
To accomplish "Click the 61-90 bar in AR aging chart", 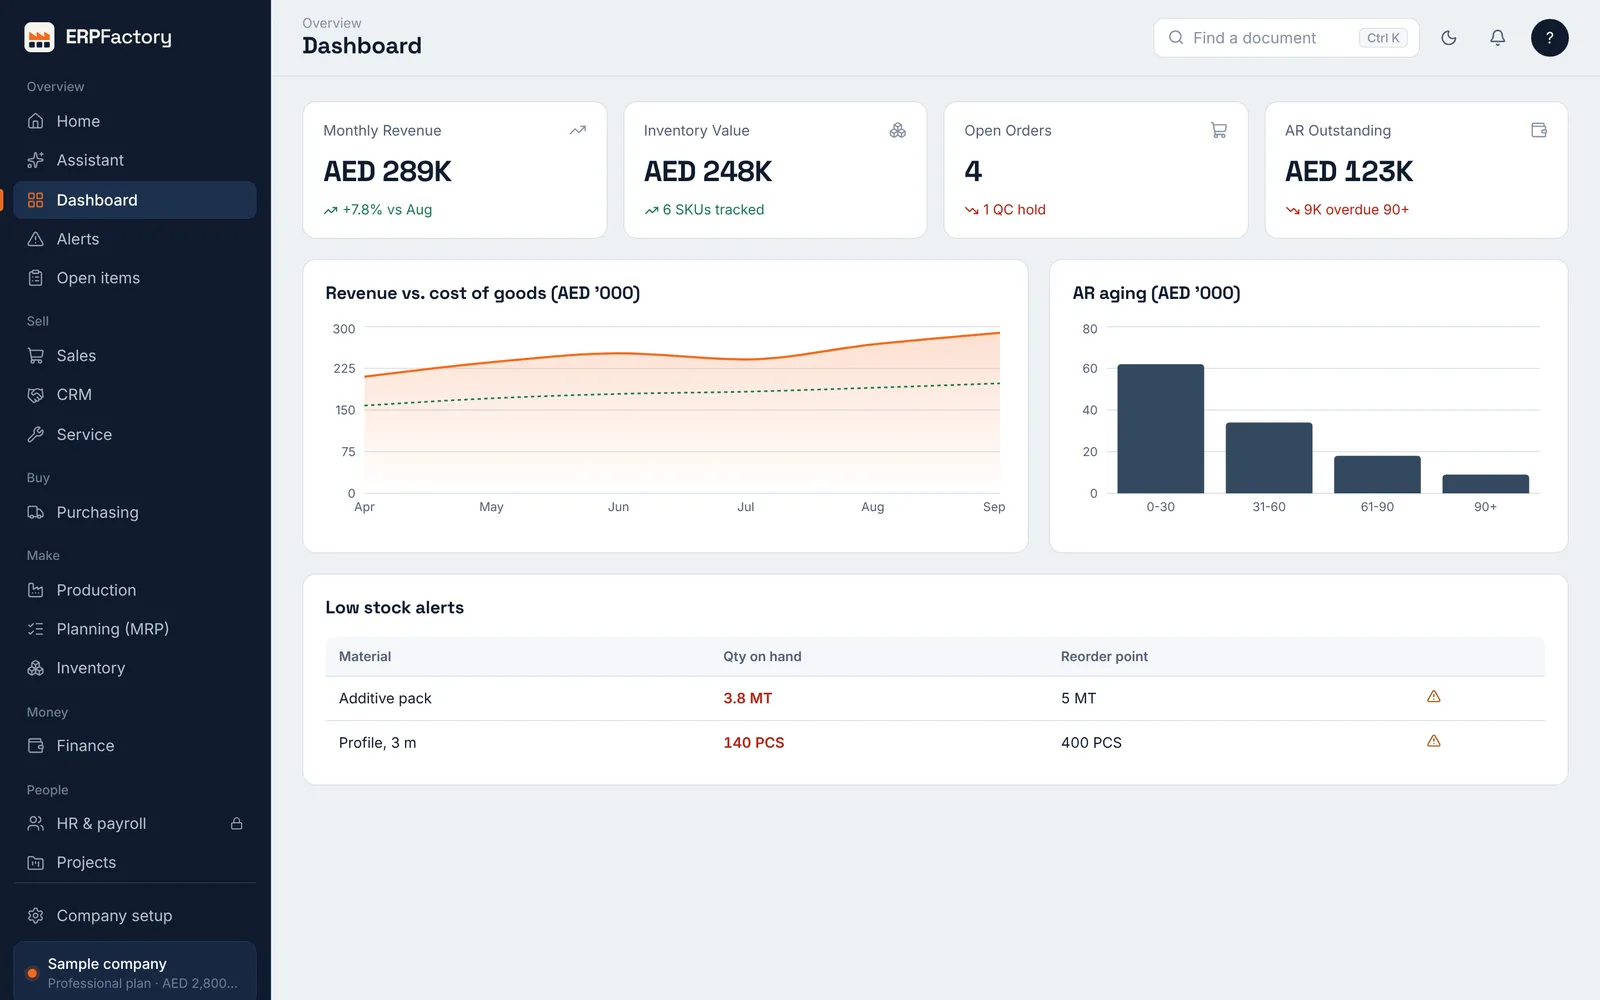I will (x=1377, y=474).
